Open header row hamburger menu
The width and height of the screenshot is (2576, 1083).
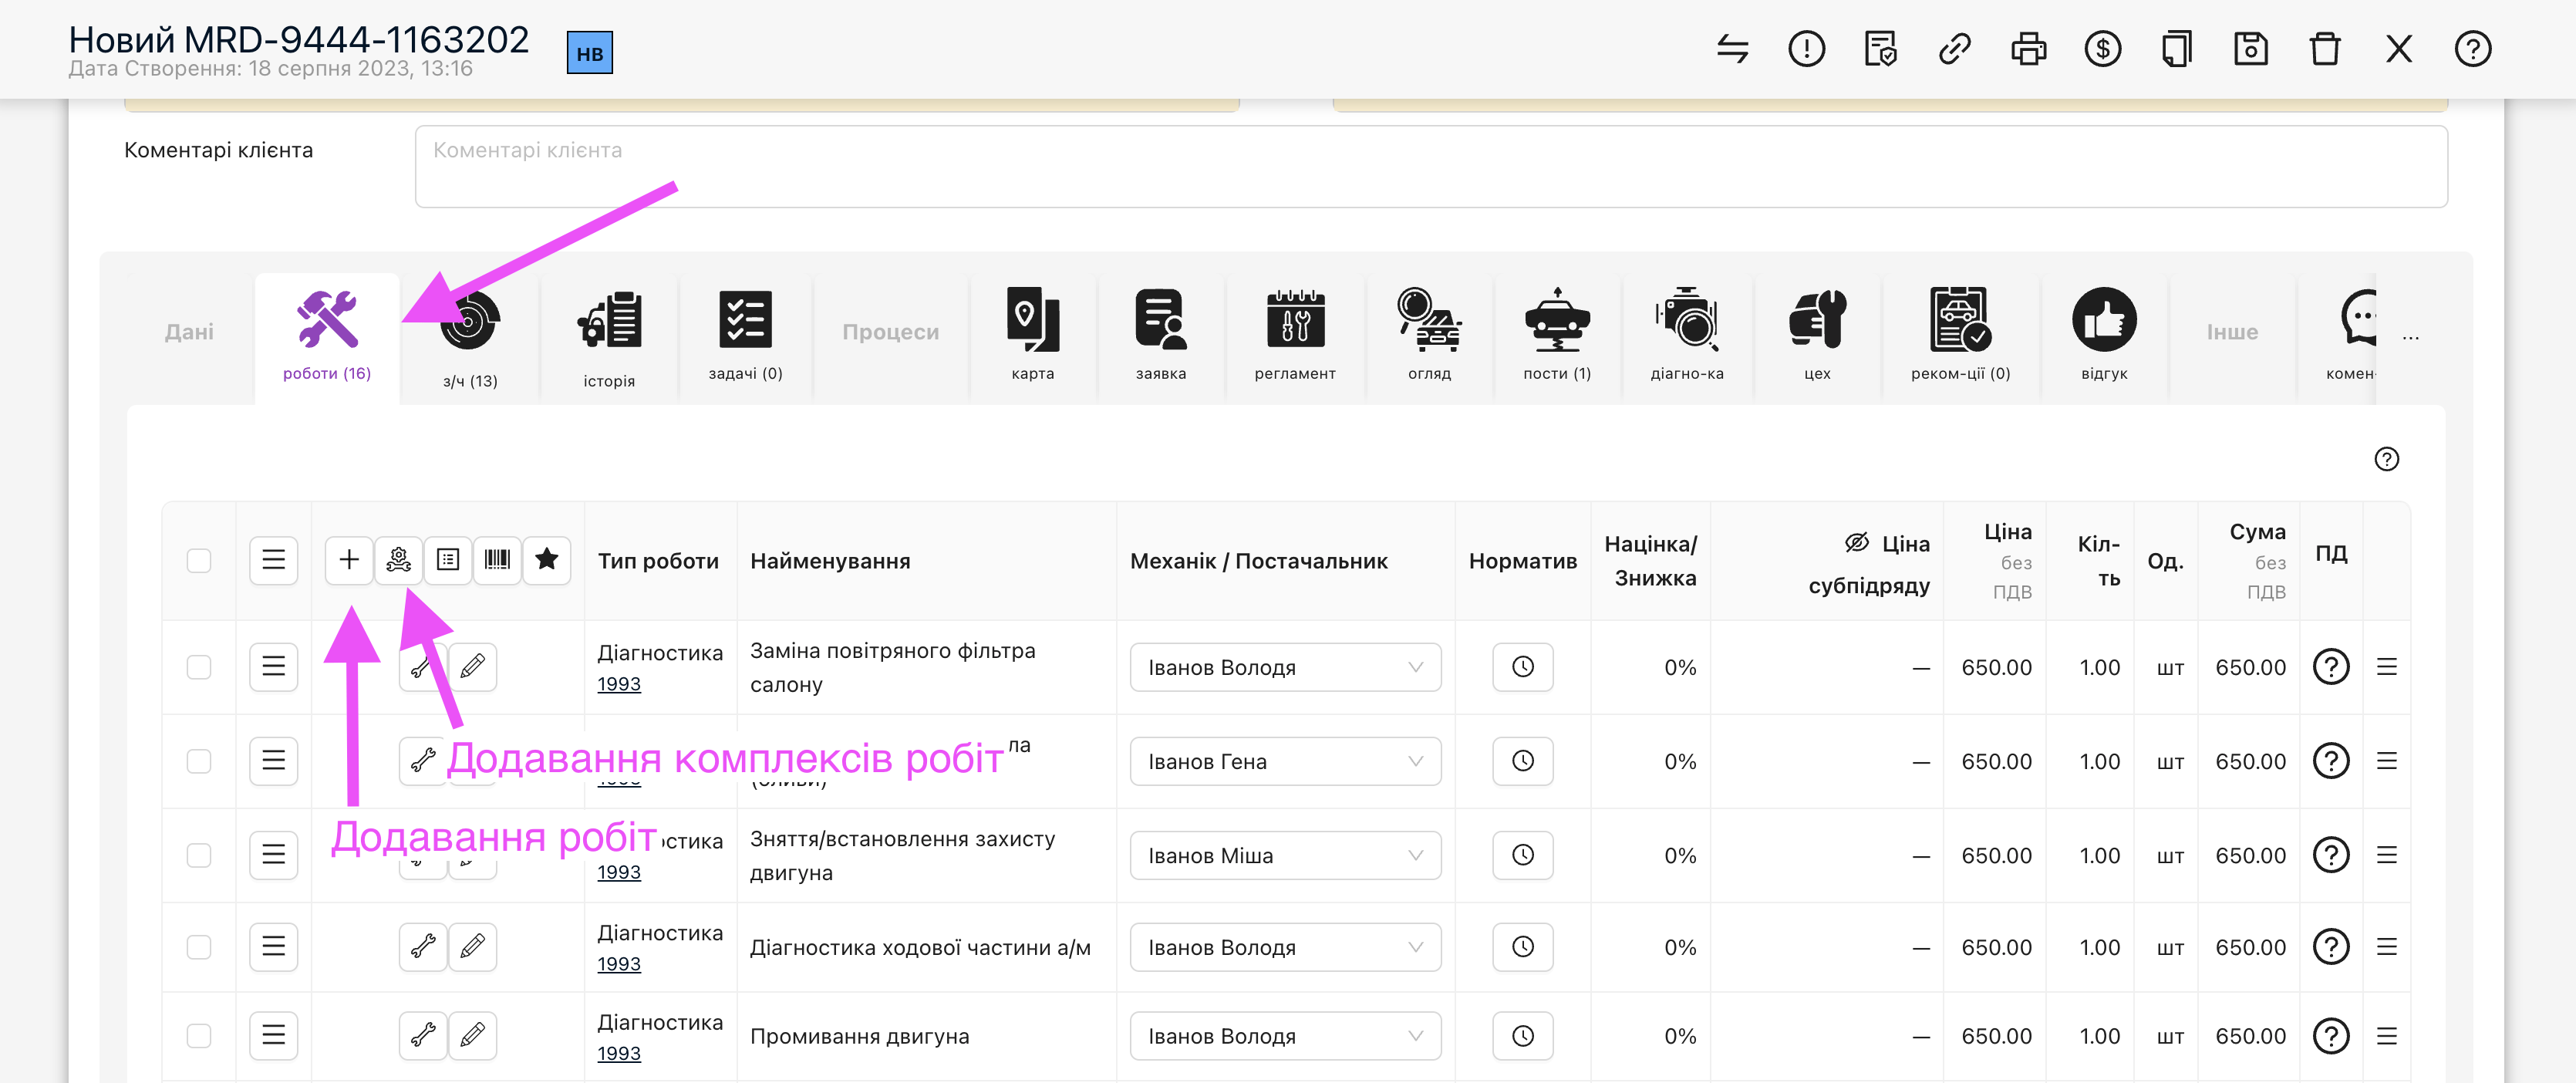click(x=273, y=559)
